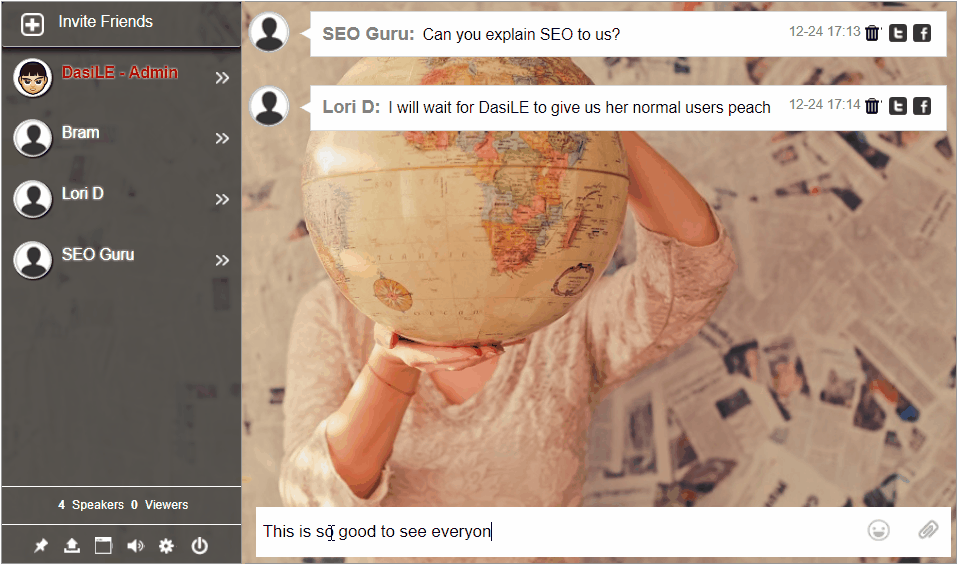This screenshot has width=958, height=565.
Task: Click the upload icon in bottom toolbar
Action: click(72, 545)
